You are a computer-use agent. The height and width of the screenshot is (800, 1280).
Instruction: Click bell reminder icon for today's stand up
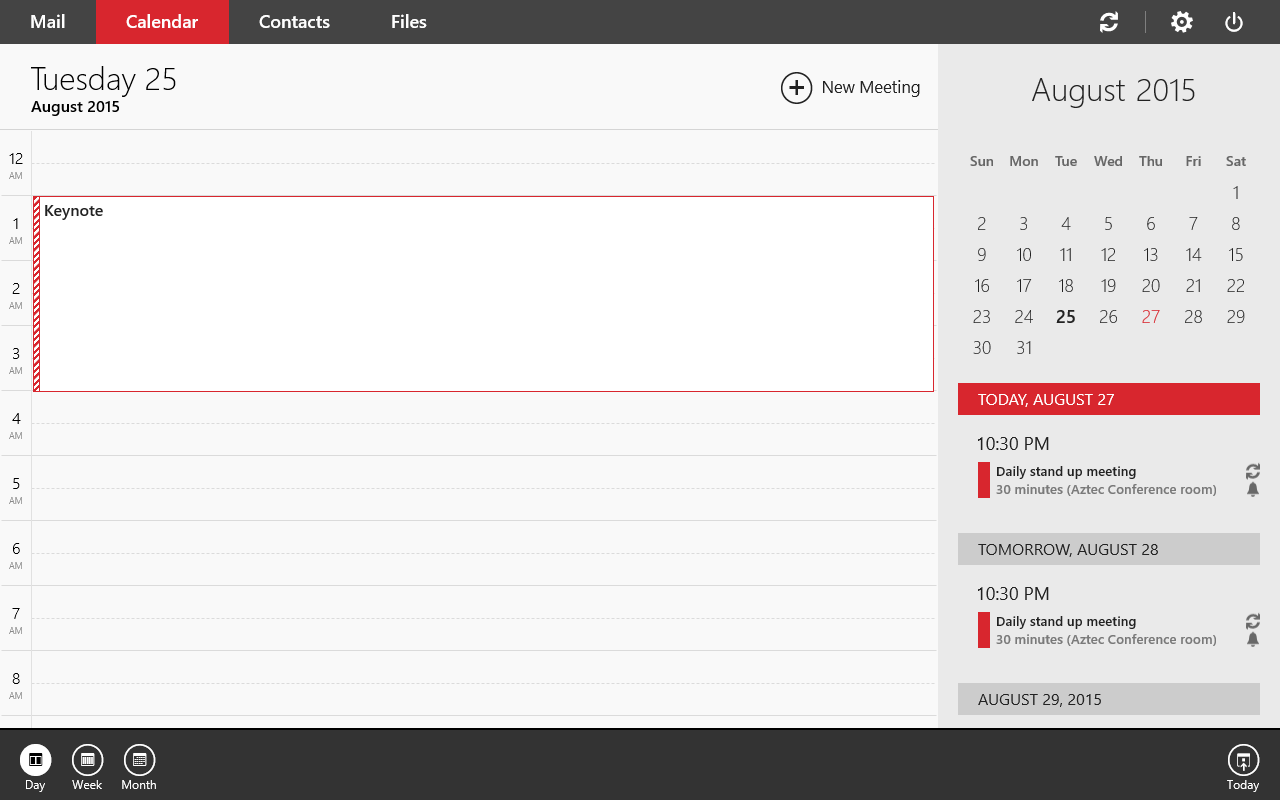pos(1252,490)
